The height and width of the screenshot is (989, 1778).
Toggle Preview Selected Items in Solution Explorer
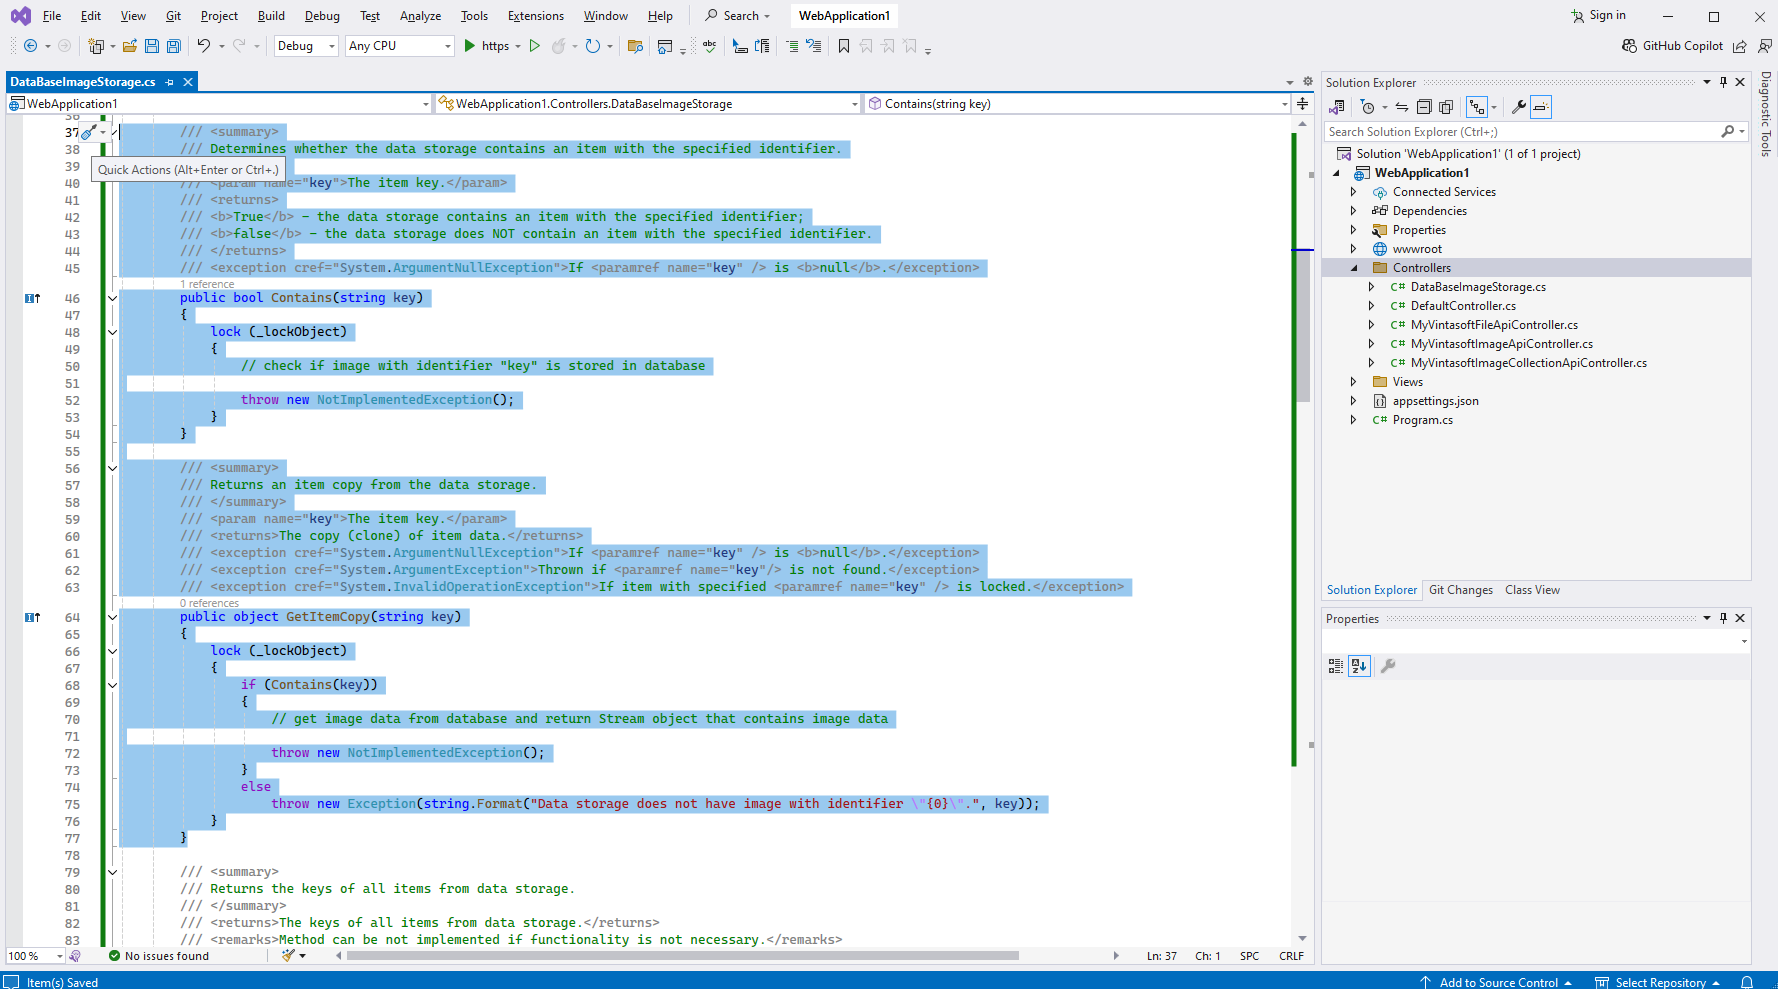click(1541, 107)
